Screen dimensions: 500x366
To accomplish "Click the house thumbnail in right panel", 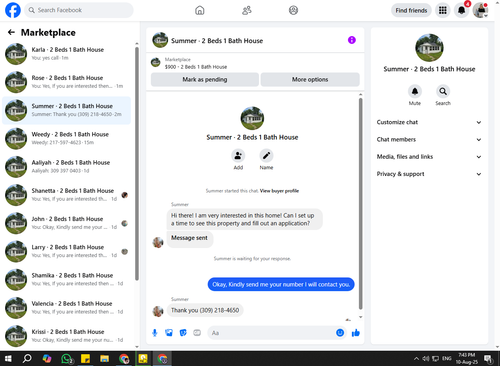I will [429, 48].
